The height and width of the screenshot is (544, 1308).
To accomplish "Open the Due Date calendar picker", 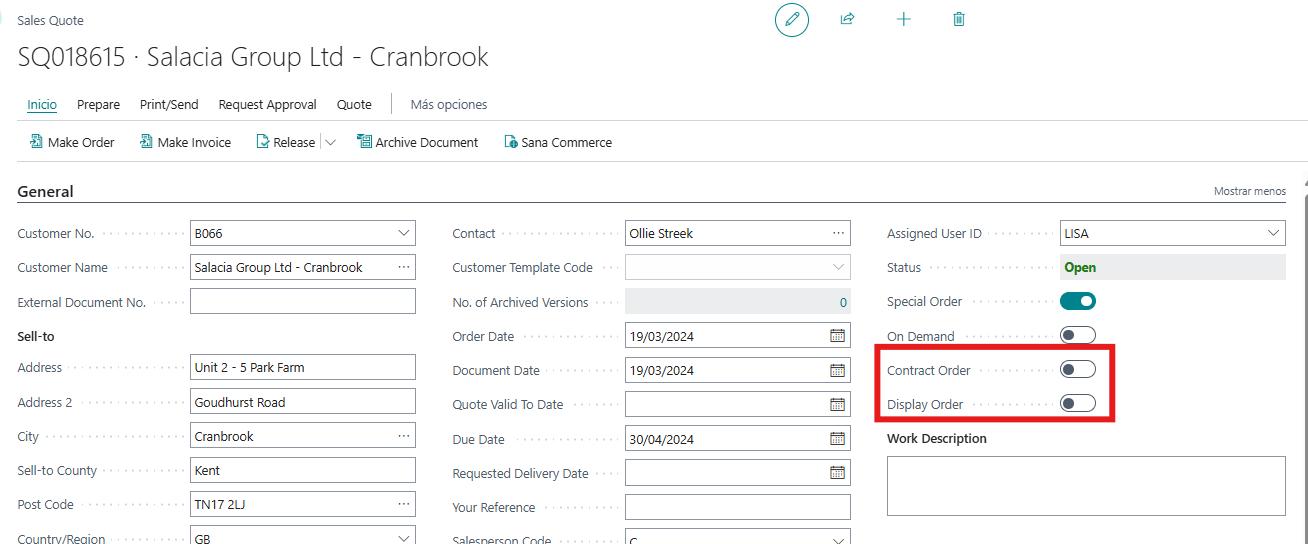I will click(837, 439).
